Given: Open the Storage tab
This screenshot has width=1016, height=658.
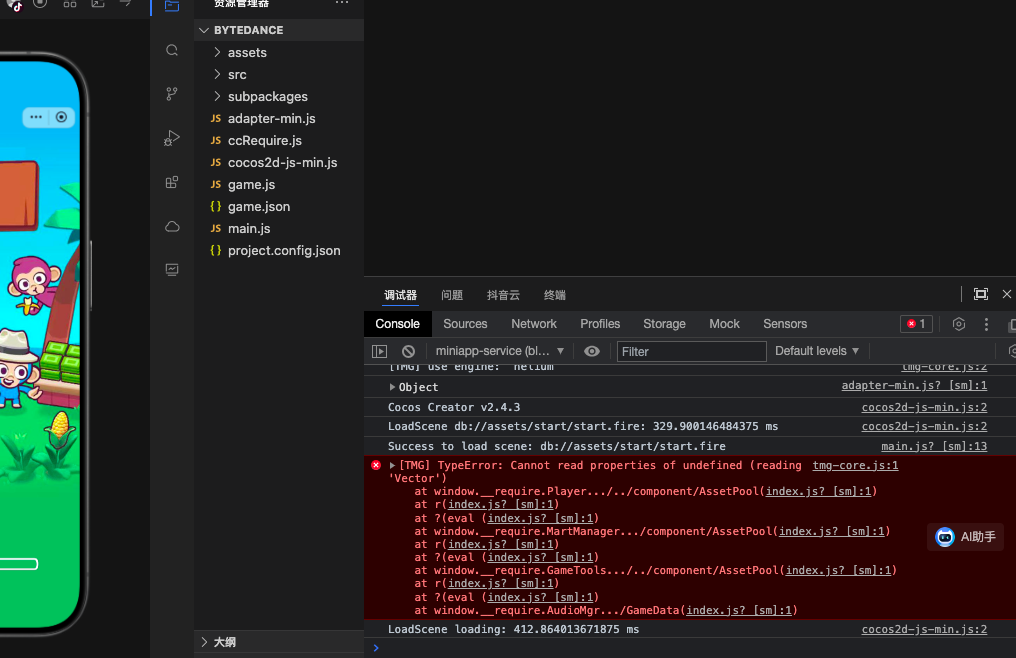Looking at the screenshot, I should [x=664, y=324].
